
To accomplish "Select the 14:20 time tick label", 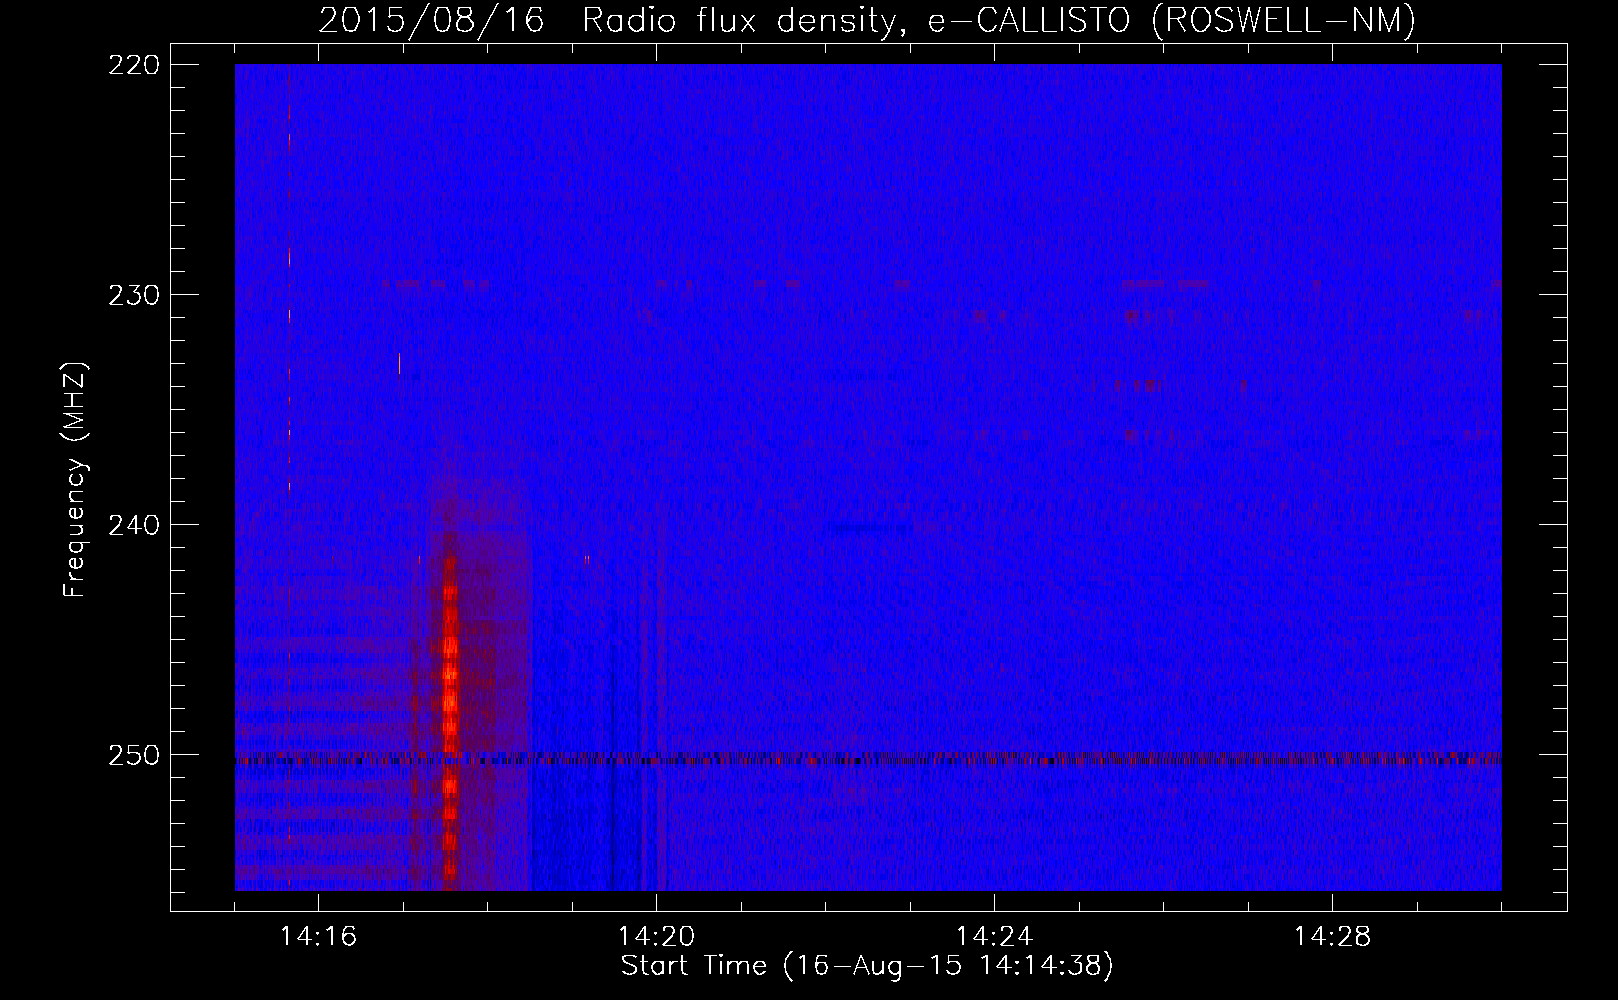I will [x=656, y=936].
